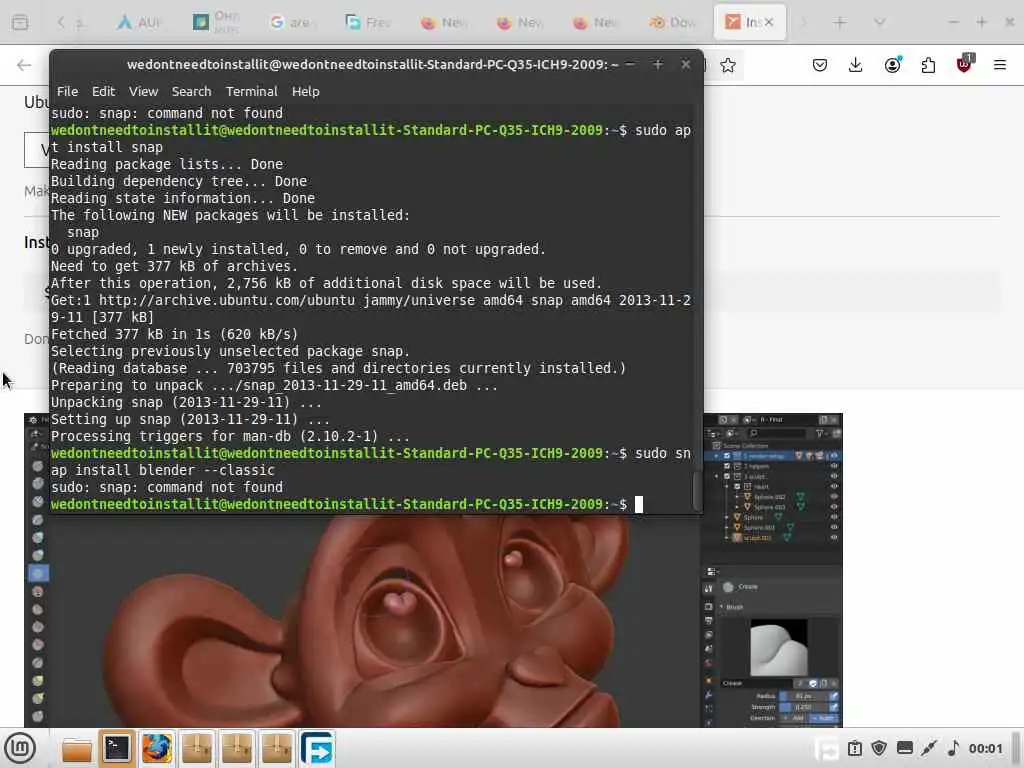
Task: Open the list all tabs dropdown
Action: 880,22
